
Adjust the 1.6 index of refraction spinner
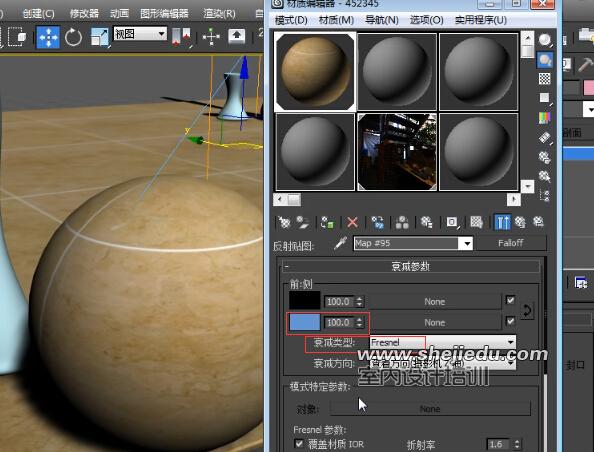tap(517, 444)
